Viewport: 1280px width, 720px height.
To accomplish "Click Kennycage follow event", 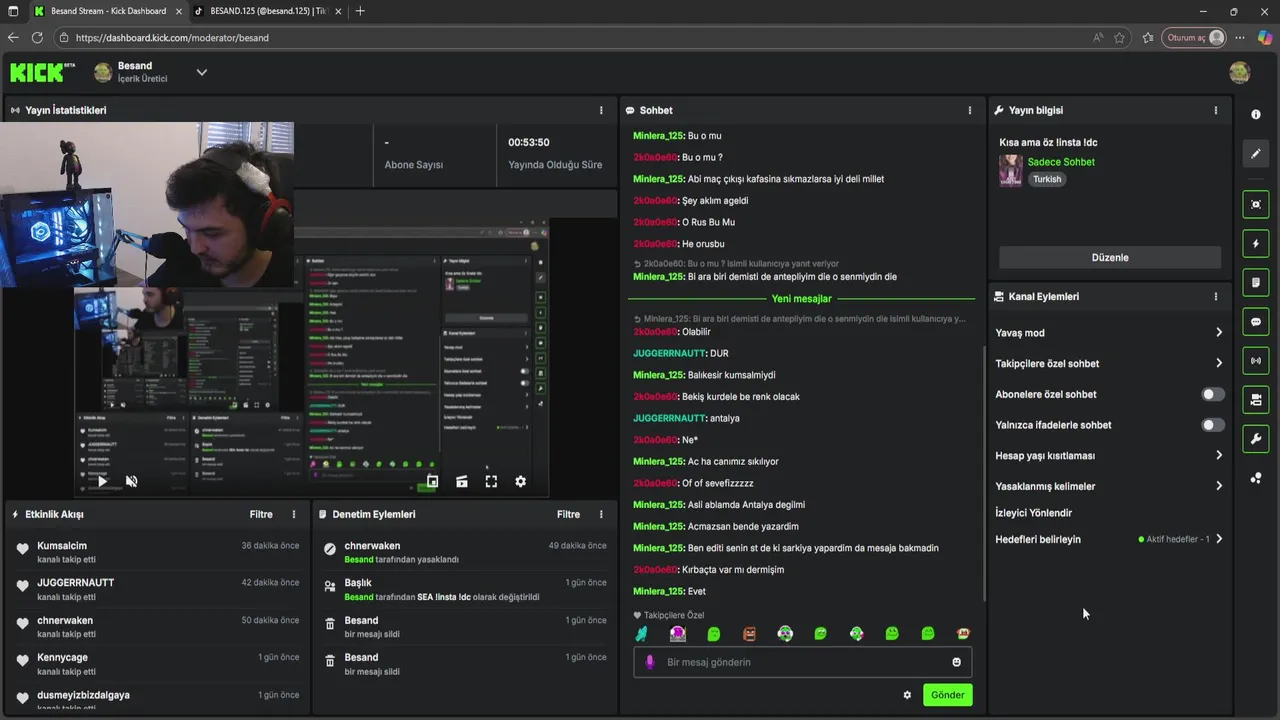I will (159, 664).
